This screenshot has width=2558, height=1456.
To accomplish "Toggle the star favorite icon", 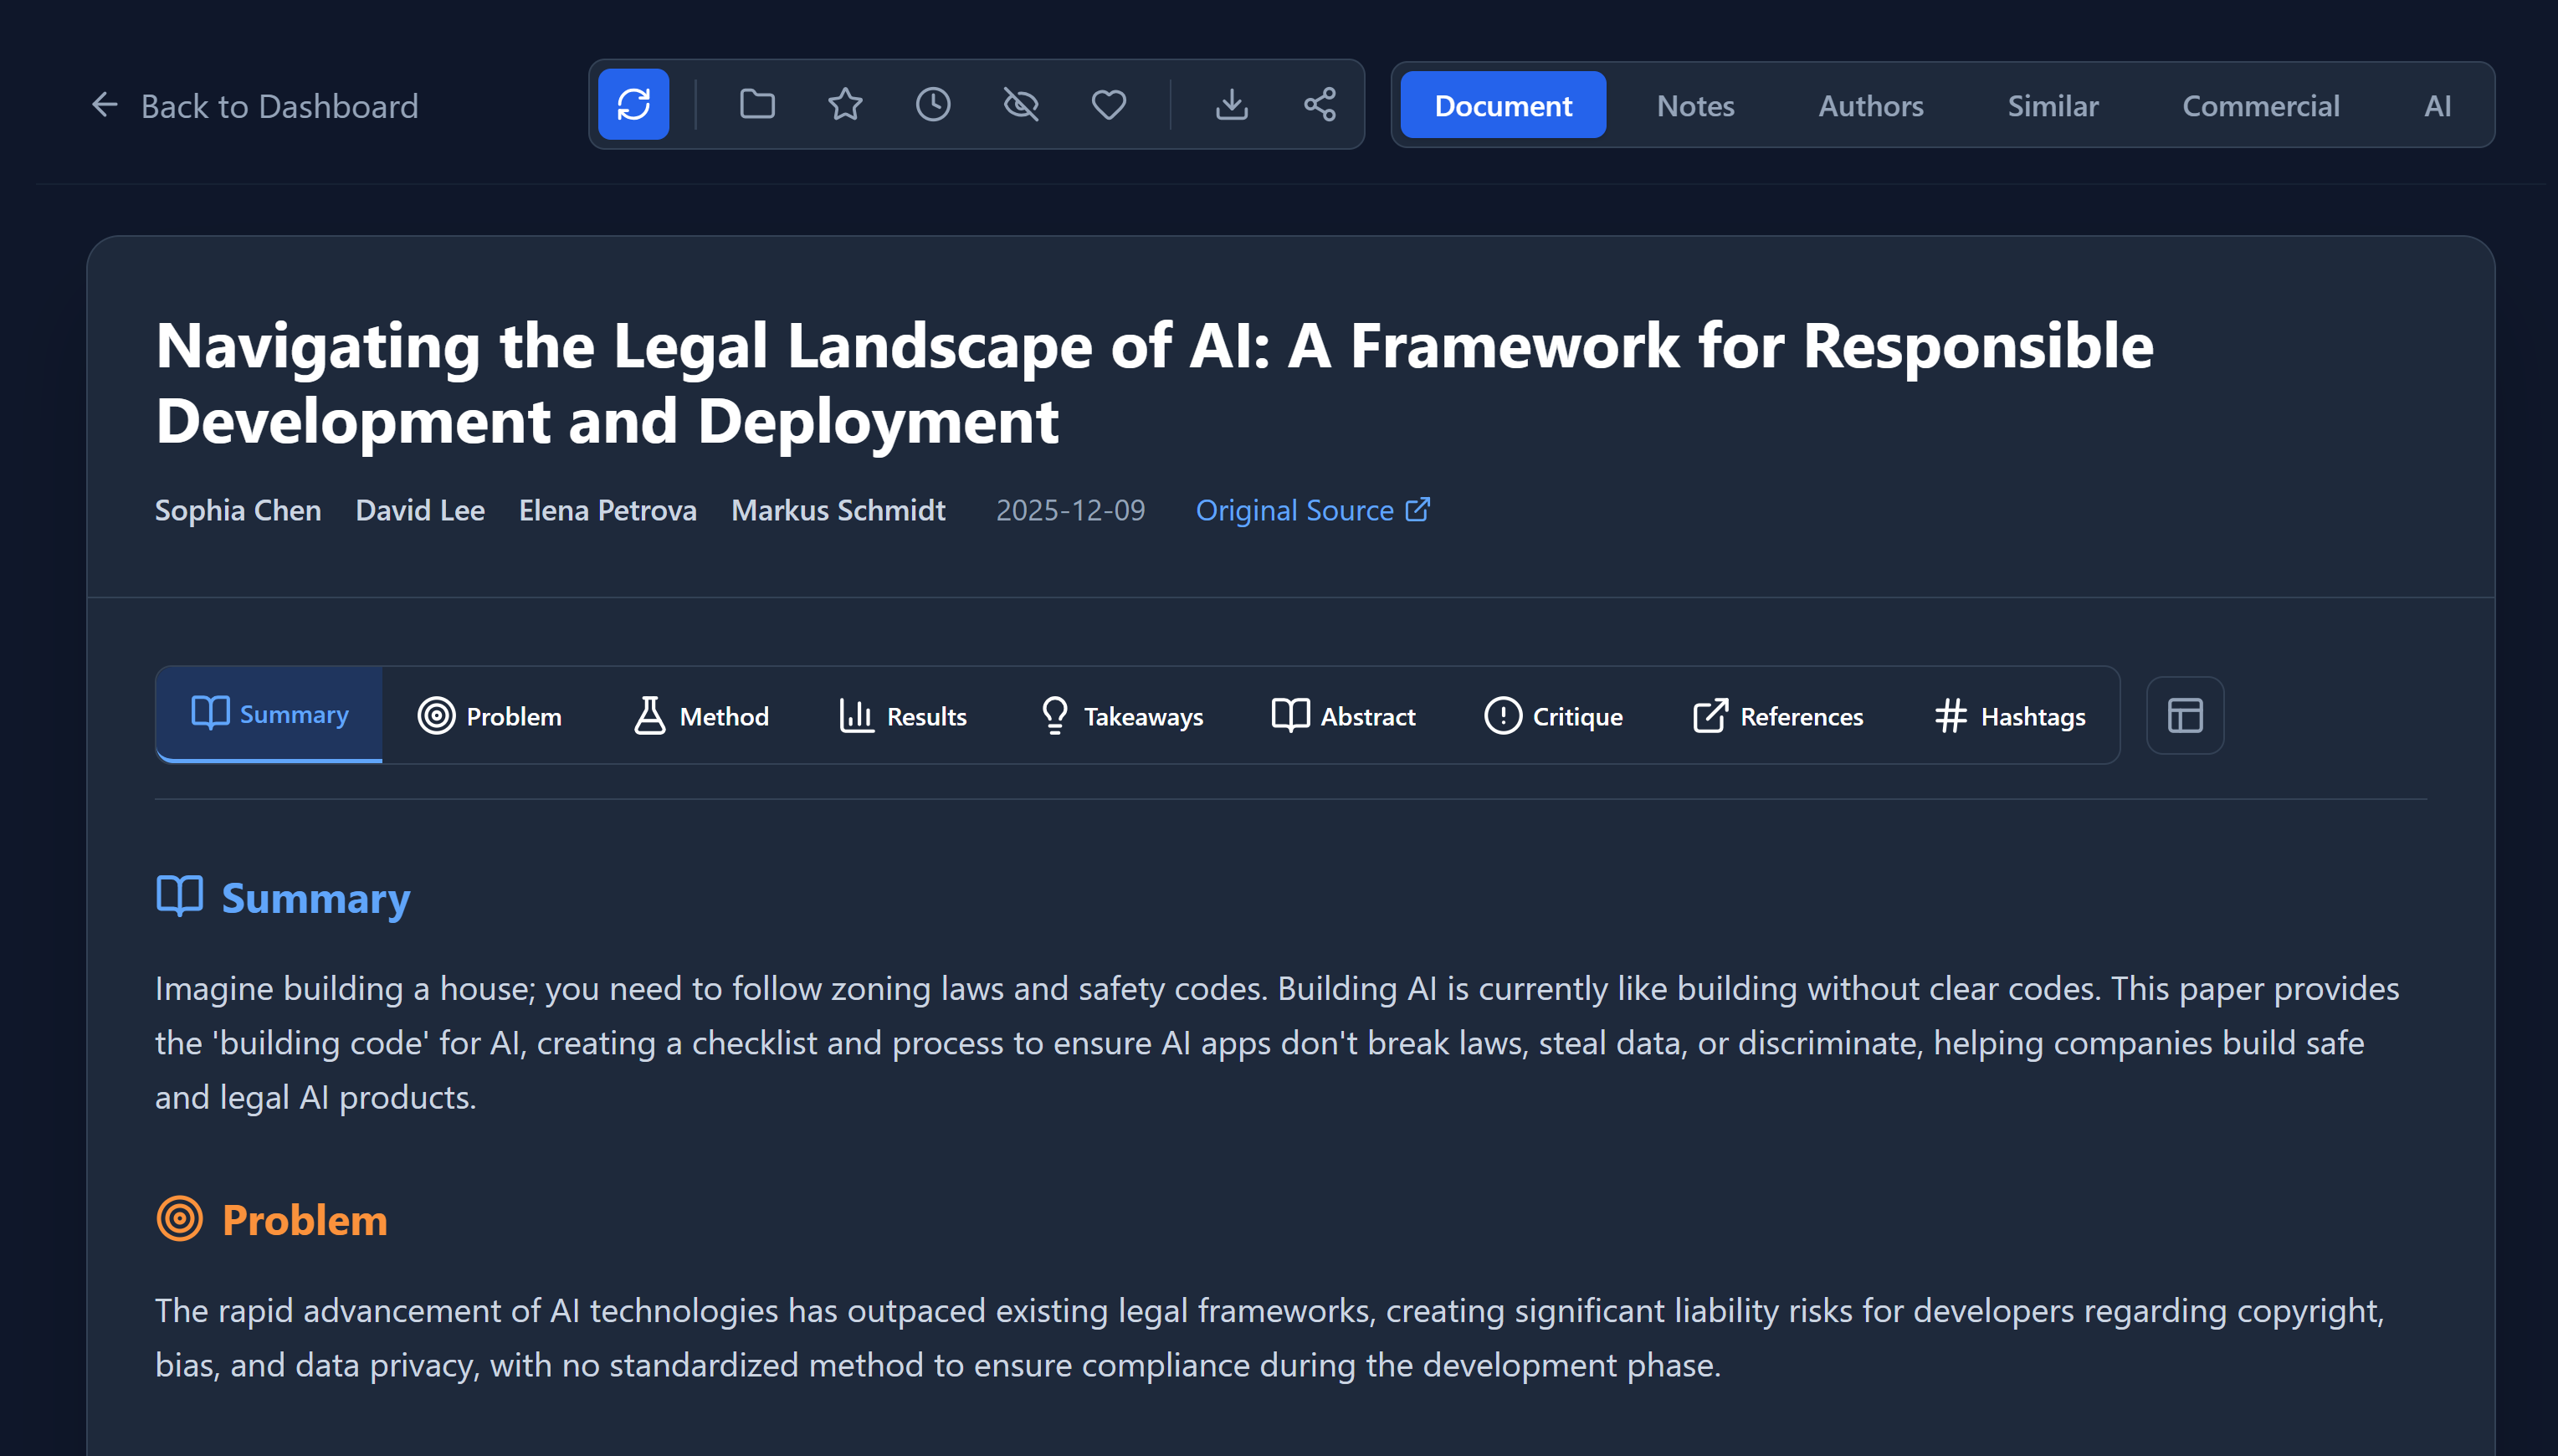I will pos(845,104).
